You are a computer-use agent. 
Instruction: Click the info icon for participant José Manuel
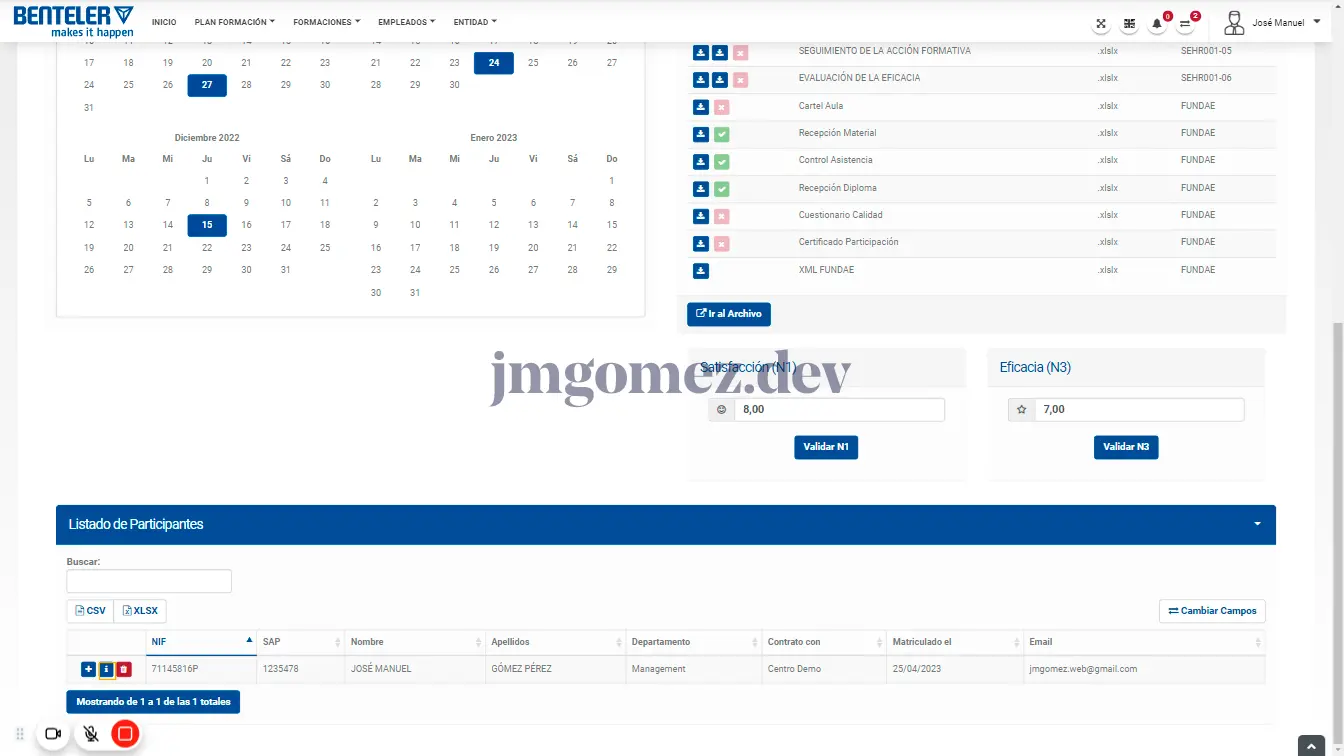coord(106,669)
